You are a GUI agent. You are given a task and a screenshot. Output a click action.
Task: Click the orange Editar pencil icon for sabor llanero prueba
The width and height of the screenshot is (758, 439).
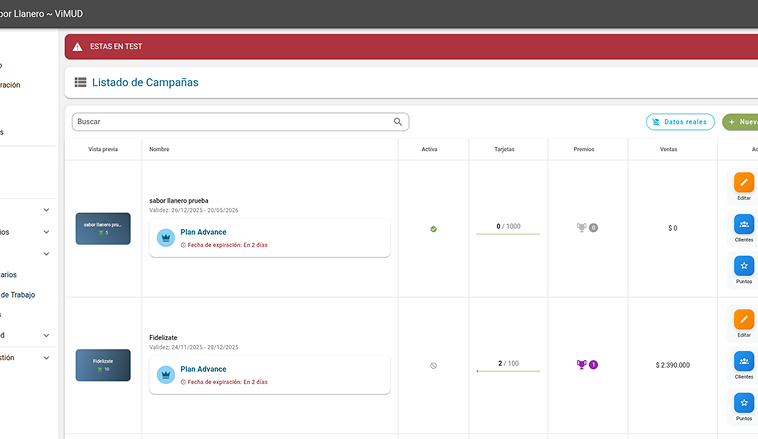coord(744,182)
